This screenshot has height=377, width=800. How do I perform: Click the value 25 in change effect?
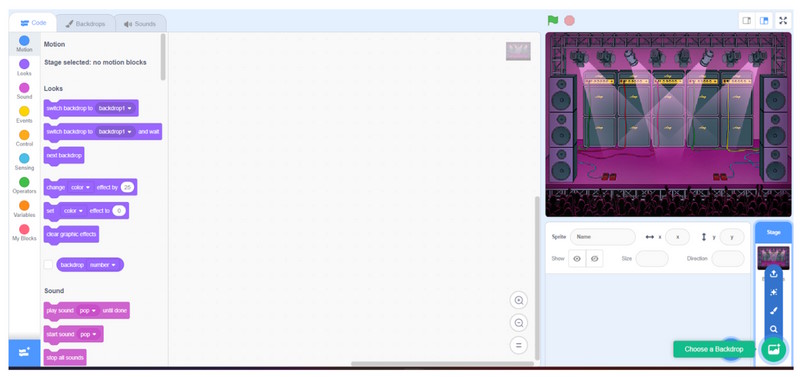[x=128, y=187]
